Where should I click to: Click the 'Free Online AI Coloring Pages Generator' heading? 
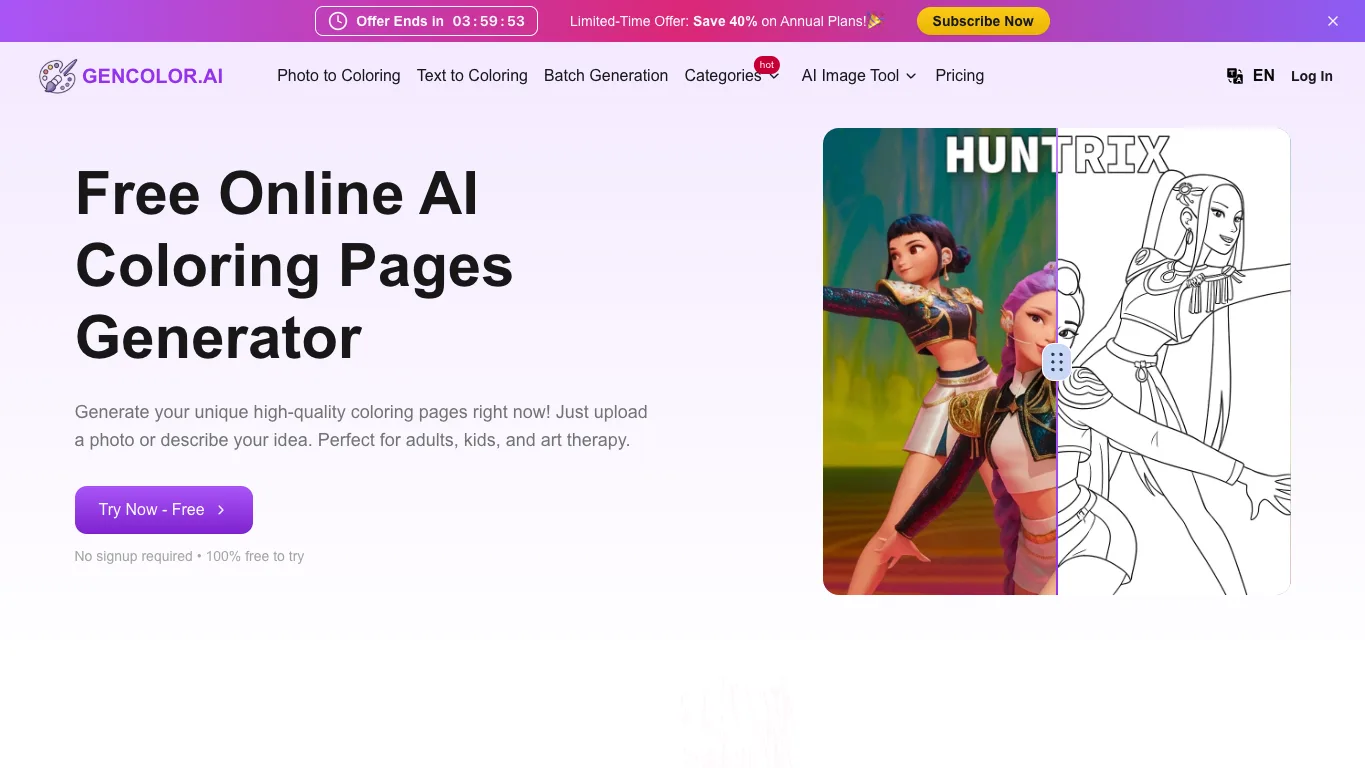point(294,265)
